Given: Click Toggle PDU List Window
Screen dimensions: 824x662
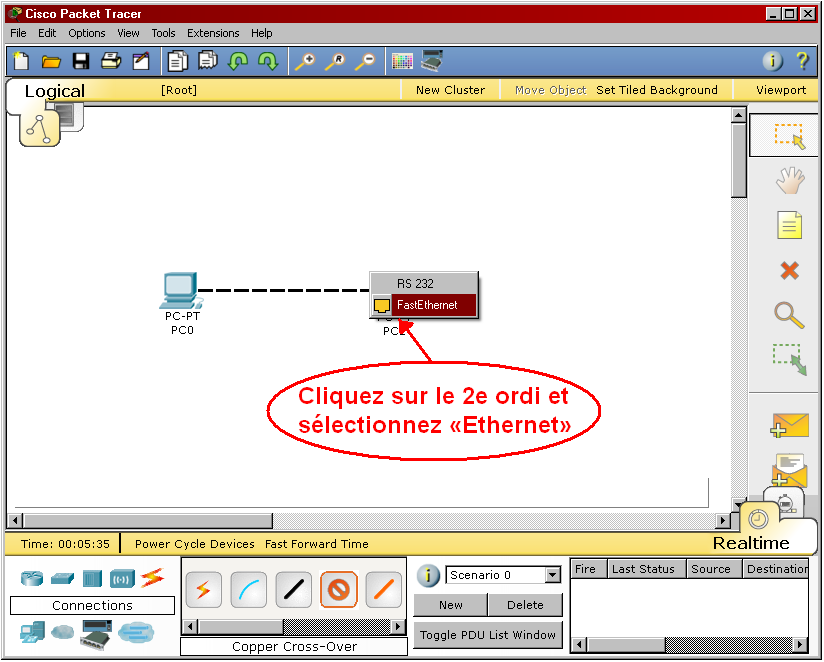Looking at the screenshot, I should (488, 635).
